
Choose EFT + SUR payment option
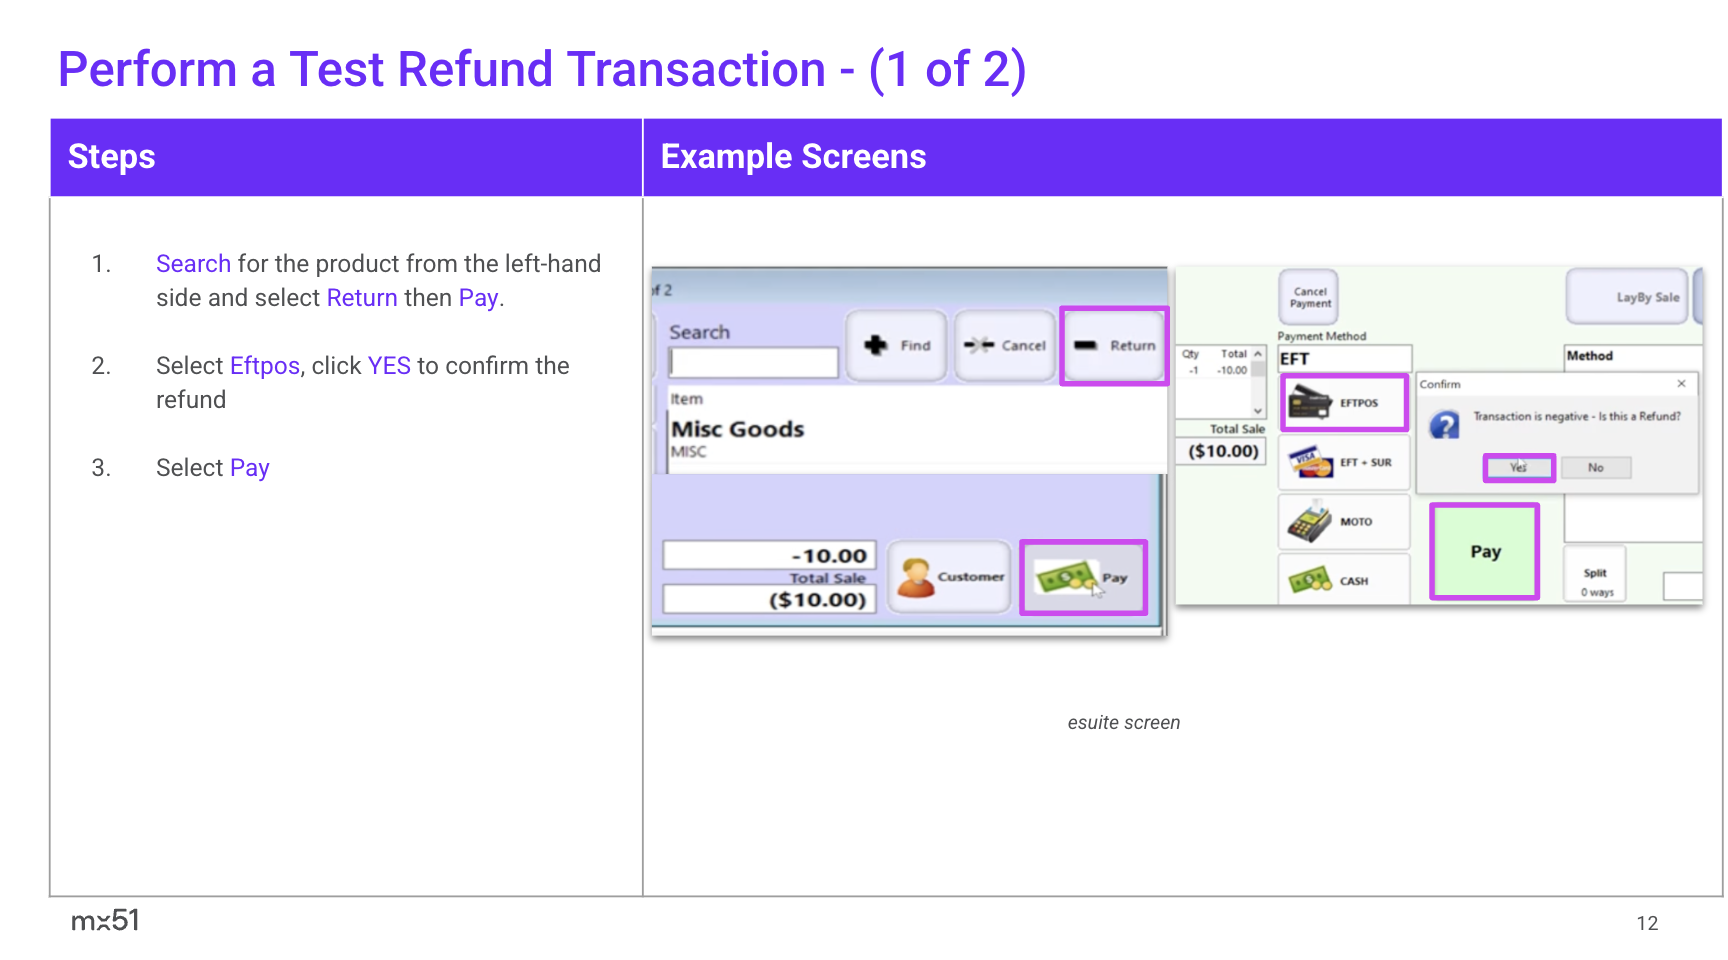(1343, 462)
